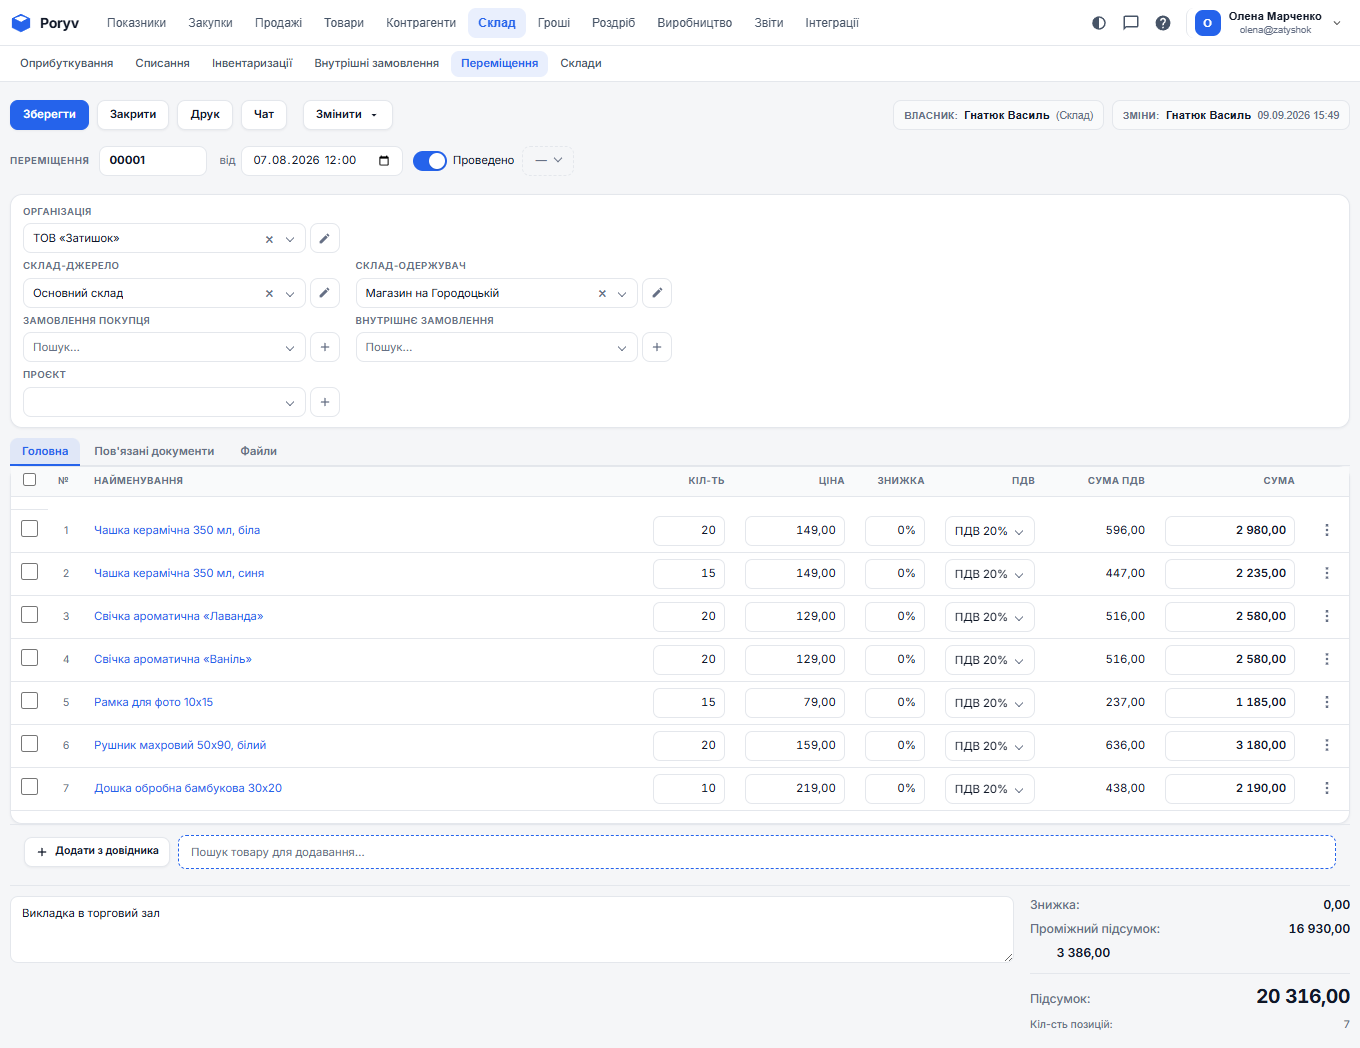
Task: Expand user menu for Олена Марченко
Action: 1337,23
